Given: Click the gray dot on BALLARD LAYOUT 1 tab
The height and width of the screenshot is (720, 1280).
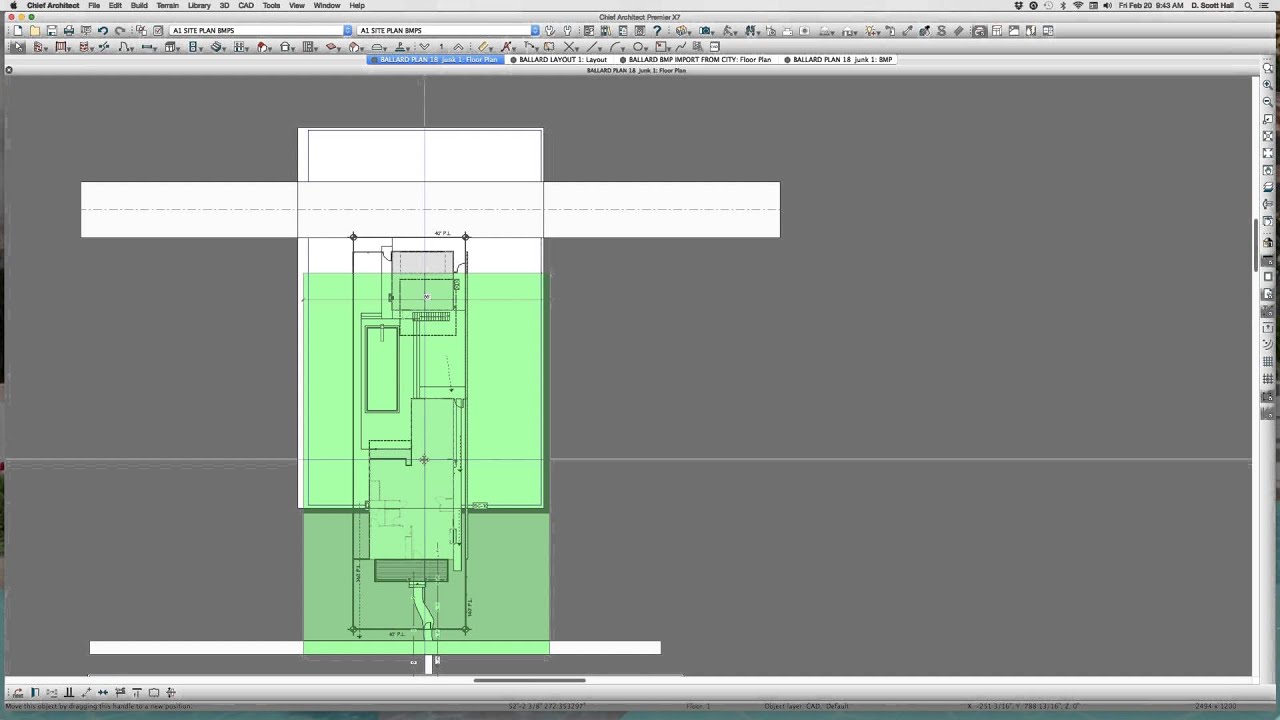Looking at the screenshot, I should point(514,60).
